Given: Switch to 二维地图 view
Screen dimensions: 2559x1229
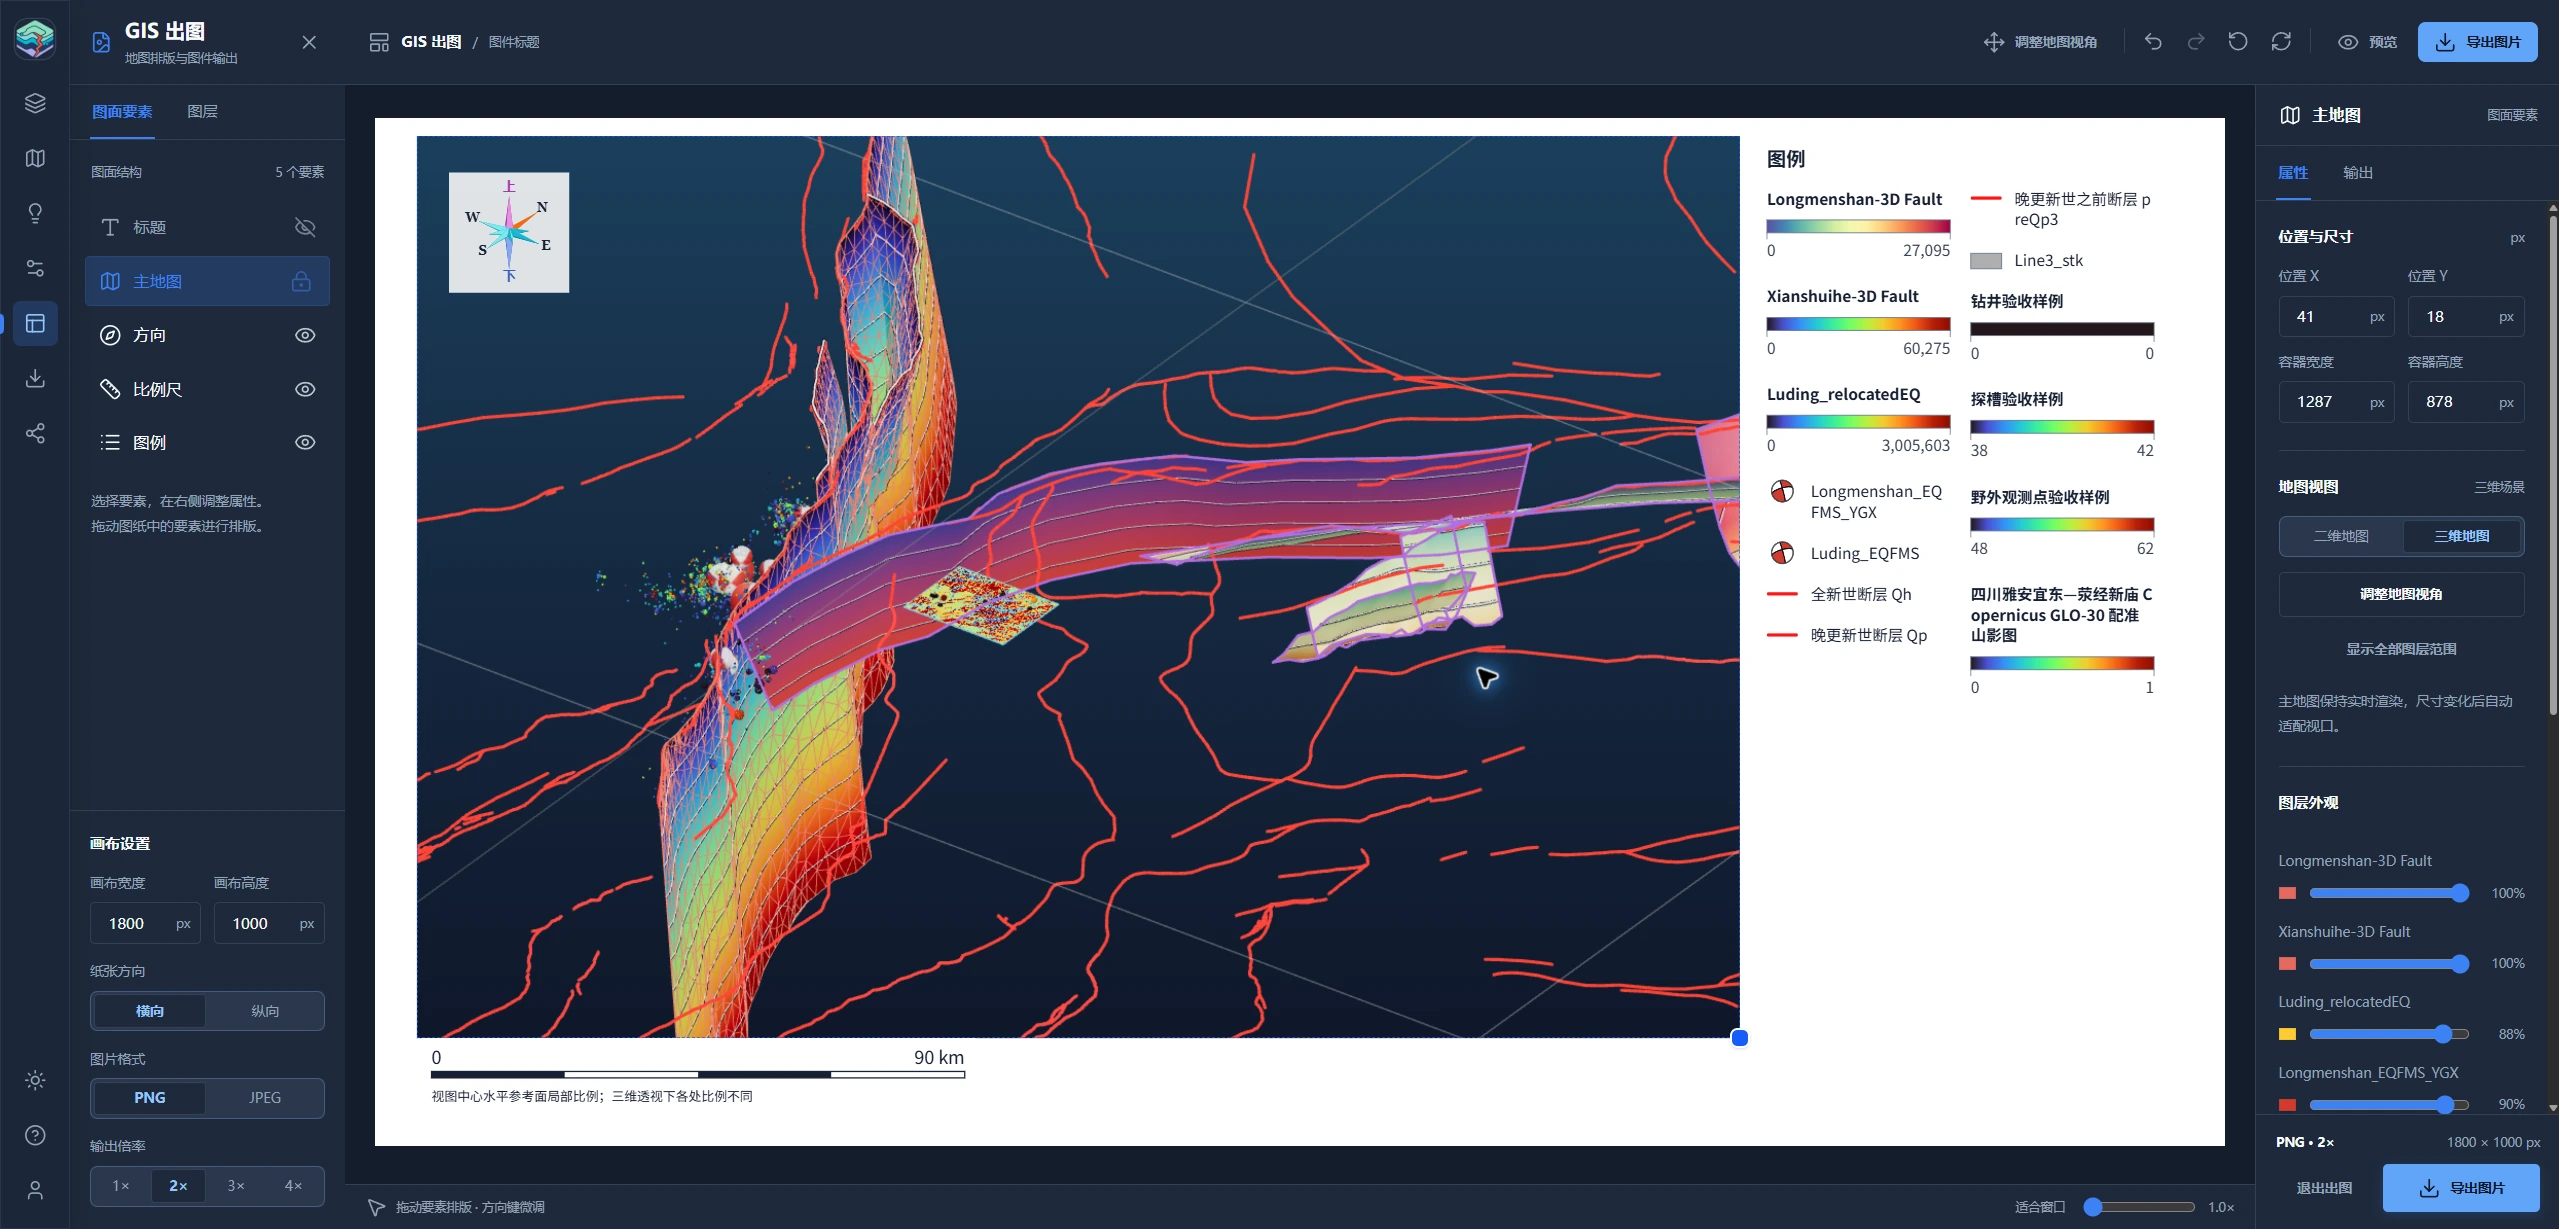Looking at the screenshot, I should pos(2341,536).
